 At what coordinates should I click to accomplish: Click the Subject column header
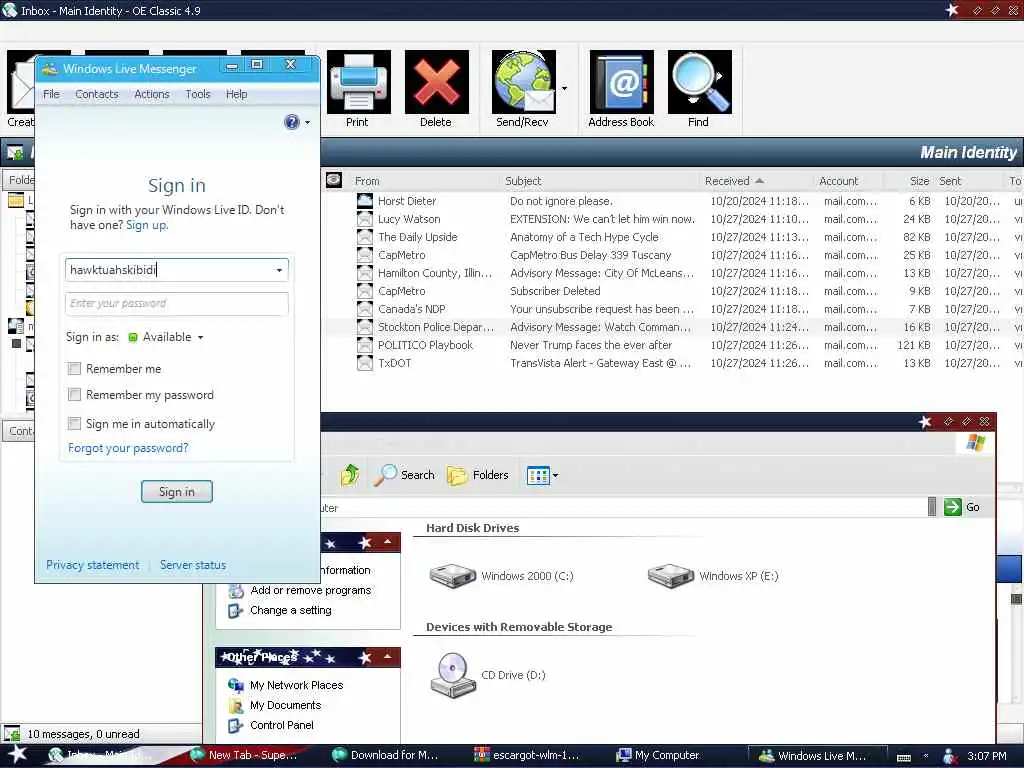pos(600,181)
